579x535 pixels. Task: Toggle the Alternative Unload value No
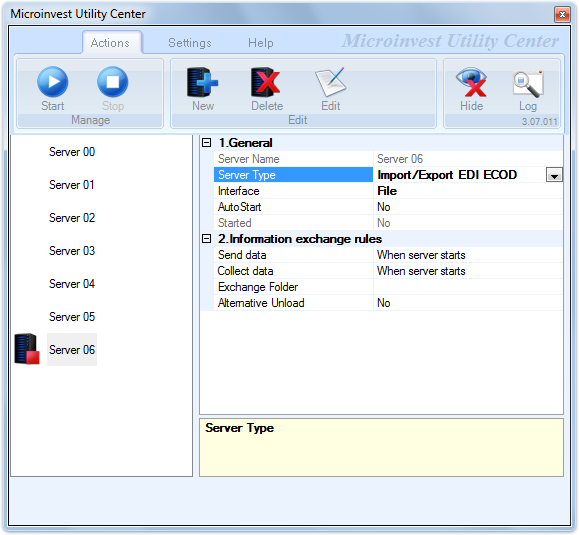(x=468, y=303)
